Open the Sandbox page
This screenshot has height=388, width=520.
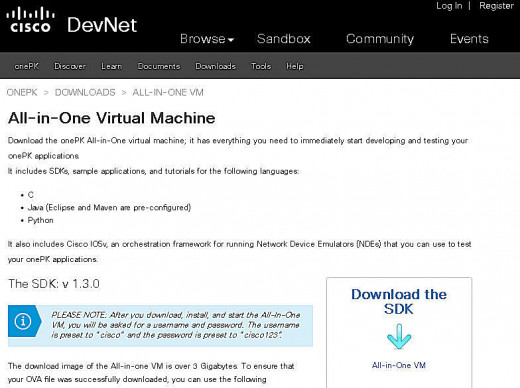pyautogui.click(x=284, y=39)
